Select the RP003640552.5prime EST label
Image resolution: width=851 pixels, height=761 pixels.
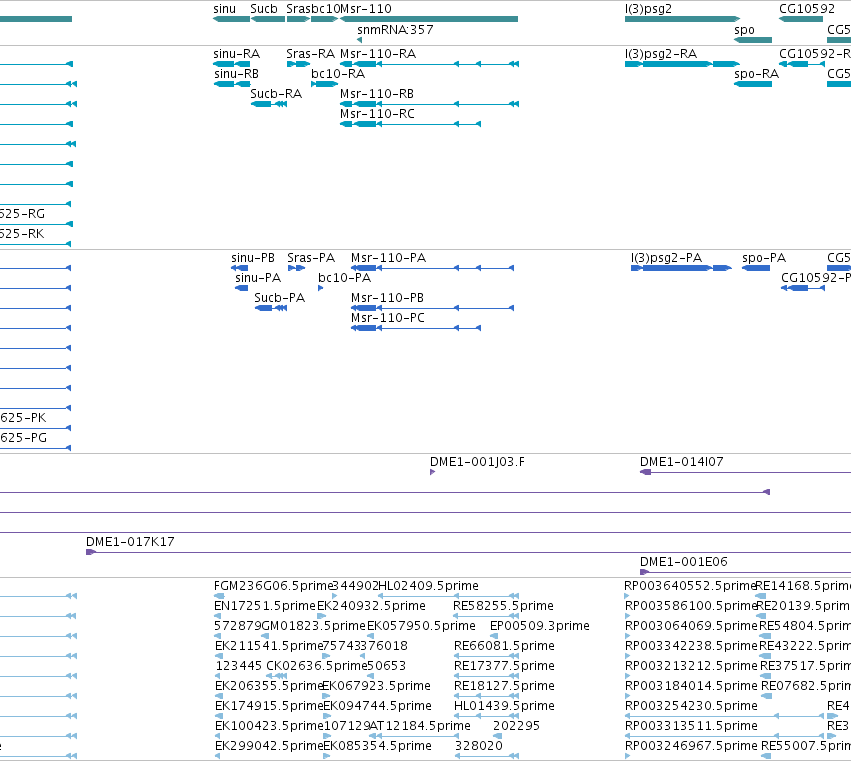[690, 586]
